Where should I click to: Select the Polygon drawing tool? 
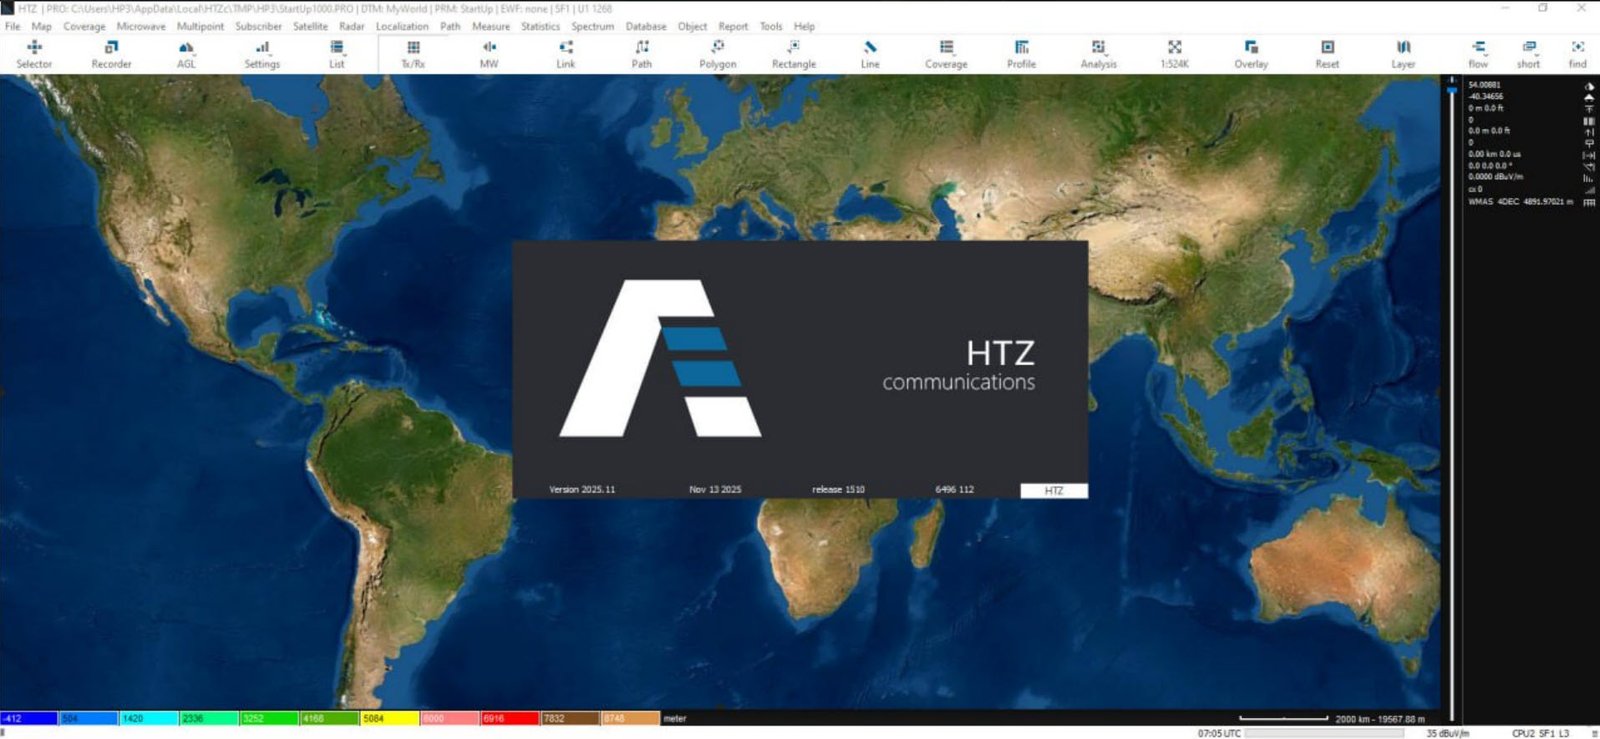pos(718,54)
